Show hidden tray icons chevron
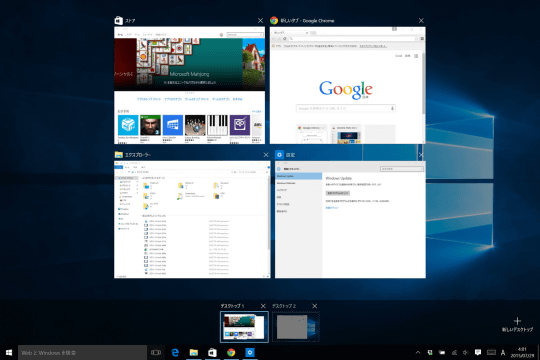This screenshot has width=540, height=360. (x=418, y=352)
